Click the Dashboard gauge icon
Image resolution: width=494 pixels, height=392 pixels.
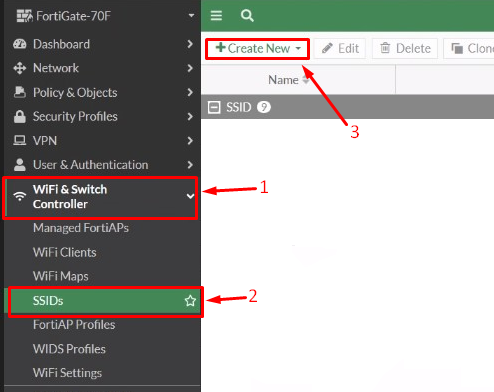click(x=20, y=44)
